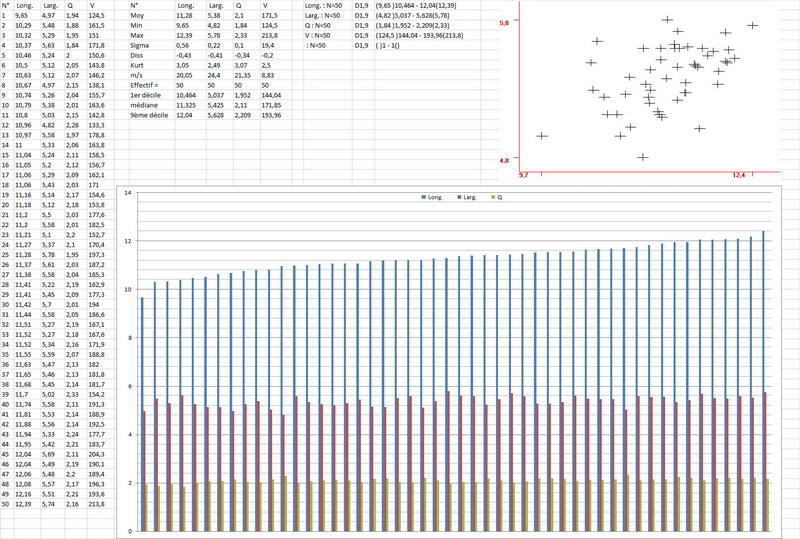Select the N° header cell in the data table
The image size is (800, 539).
click(x=6, y=6)
